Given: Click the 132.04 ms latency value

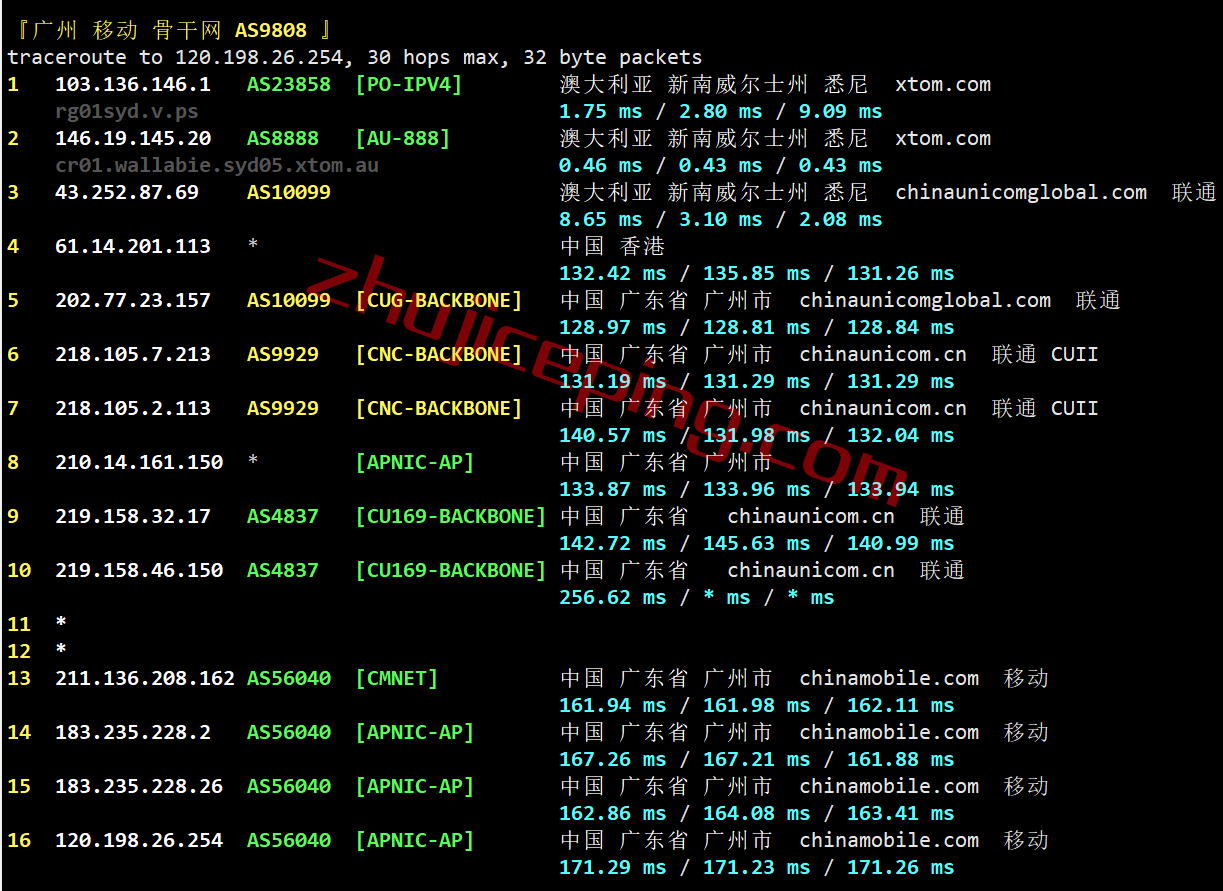Looking at the screenshot, I should pyautogui.click(x=901, y=436).
